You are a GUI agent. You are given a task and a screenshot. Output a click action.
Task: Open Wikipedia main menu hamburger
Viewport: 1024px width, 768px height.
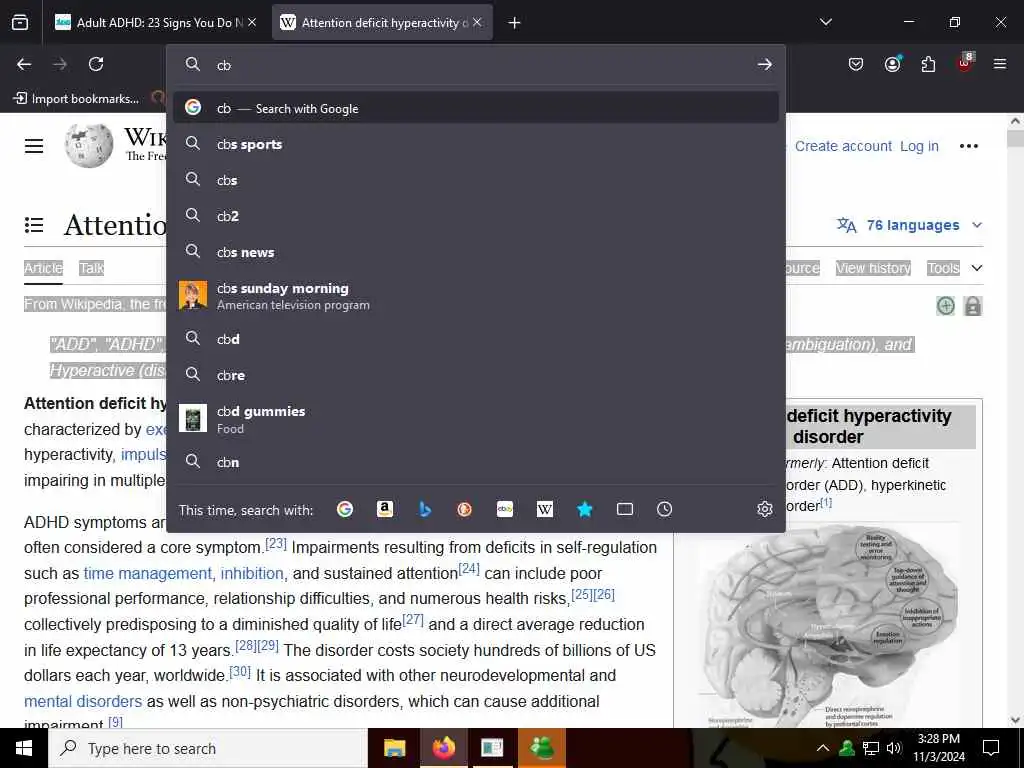point(34,146)
